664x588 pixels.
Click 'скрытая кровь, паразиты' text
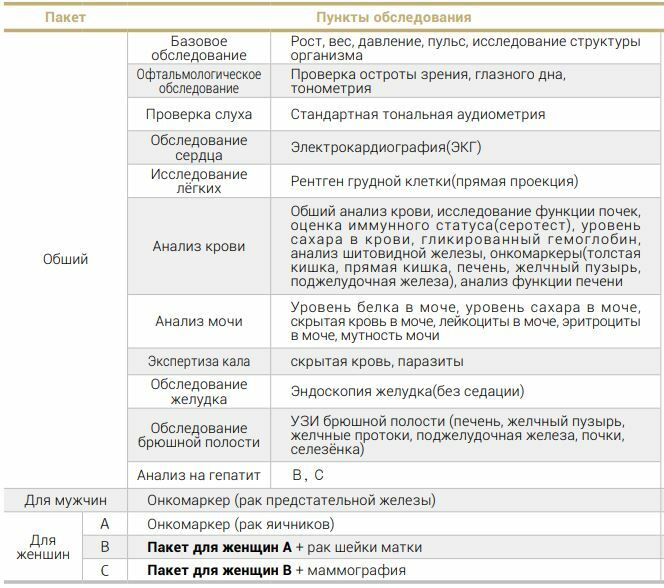coord(377,362)
